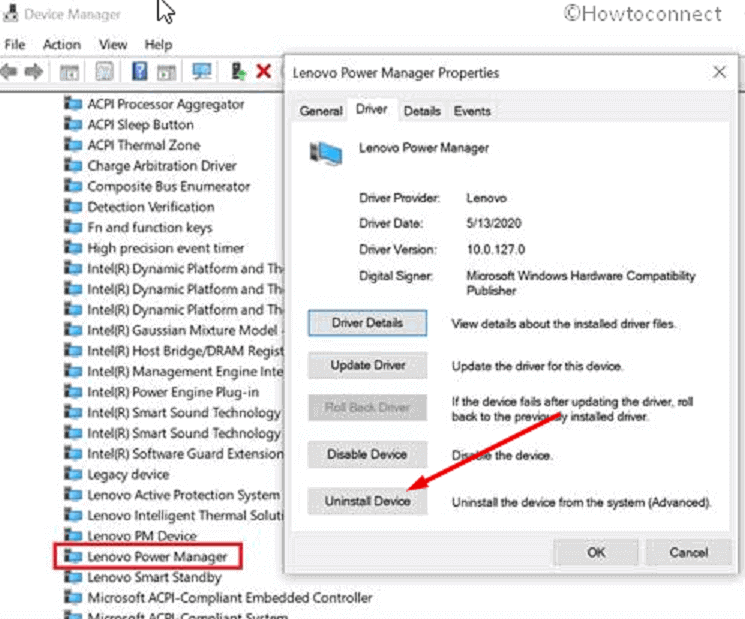Image resolution: width=745 pixels, height=619 pixels.
Task: Open the Action menu
Action: pyautogui.click(x=62, y=45)
